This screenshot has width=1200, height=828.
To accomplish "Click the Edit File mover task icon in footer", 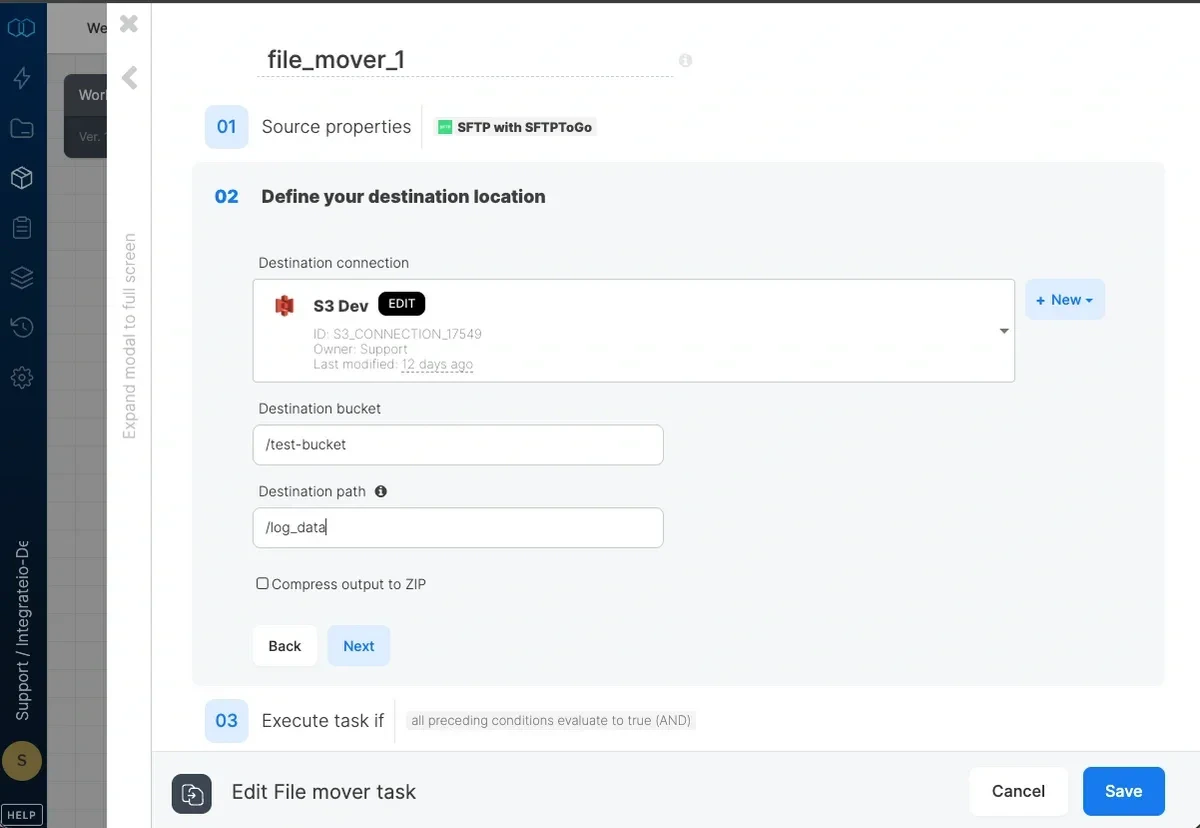I will tap(192, 794).
